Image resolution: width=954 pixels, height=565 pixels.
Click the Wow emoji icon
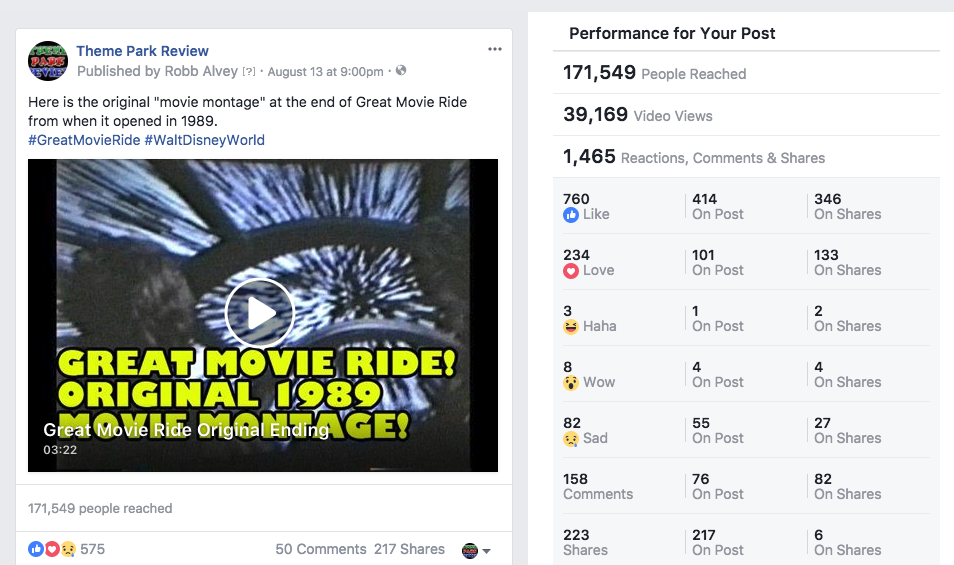[571, 383]
